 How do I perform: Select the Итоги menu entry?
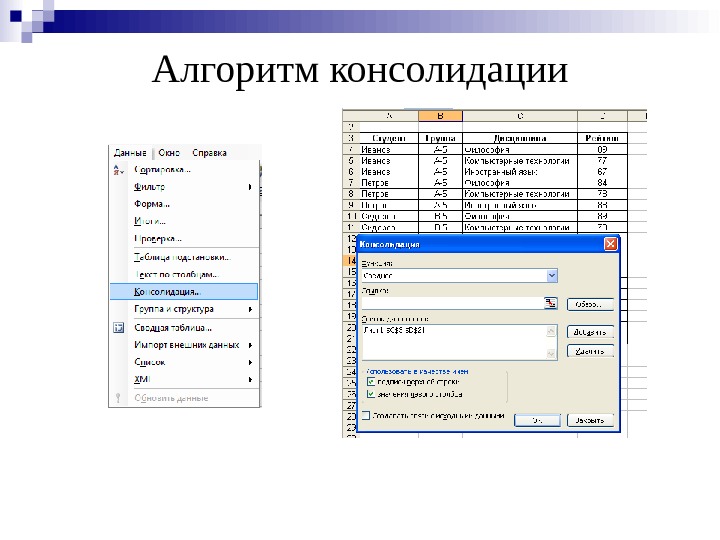[185, 221]
